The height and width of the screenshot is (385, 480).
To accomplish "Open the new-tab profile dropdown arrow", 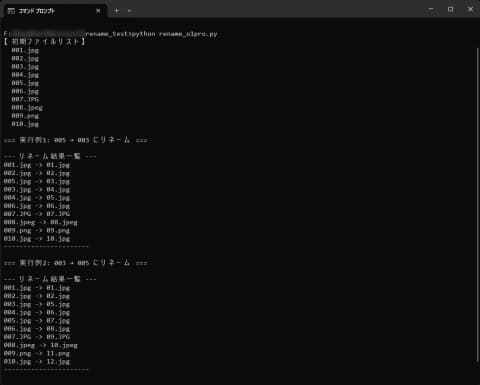I will (130, 11).
